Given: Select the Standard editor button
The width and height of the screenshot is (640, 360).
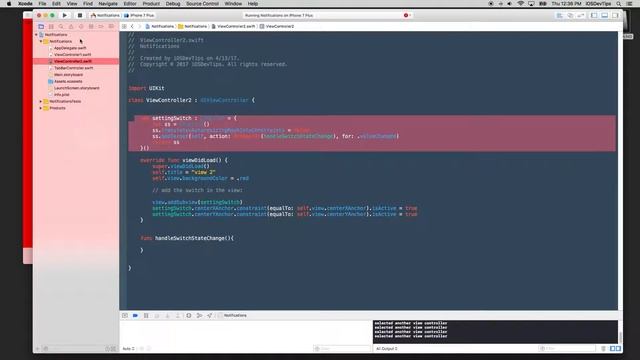Looking at the screenshot, I should click(x=560, y=16).
